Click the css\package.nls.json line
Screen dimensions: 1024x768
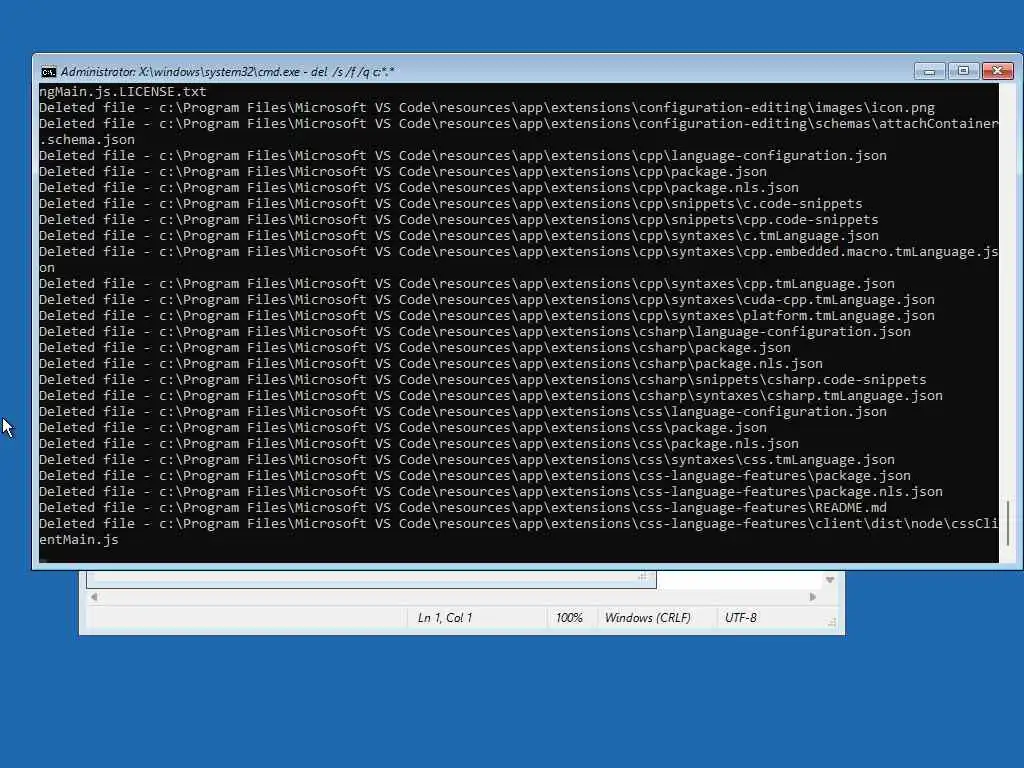[x=419, y=443]
